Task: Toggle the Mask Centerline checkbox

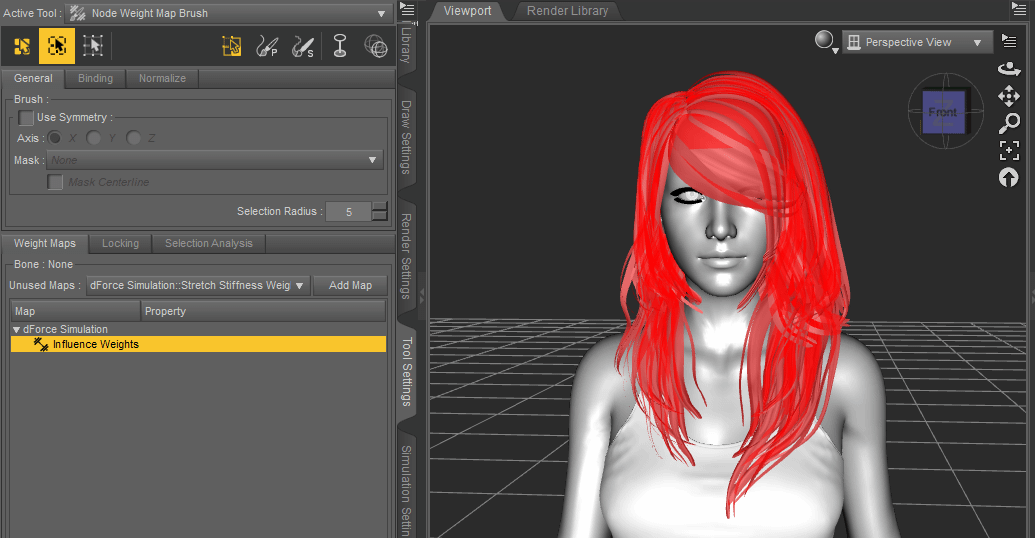Action: [55, 182]
